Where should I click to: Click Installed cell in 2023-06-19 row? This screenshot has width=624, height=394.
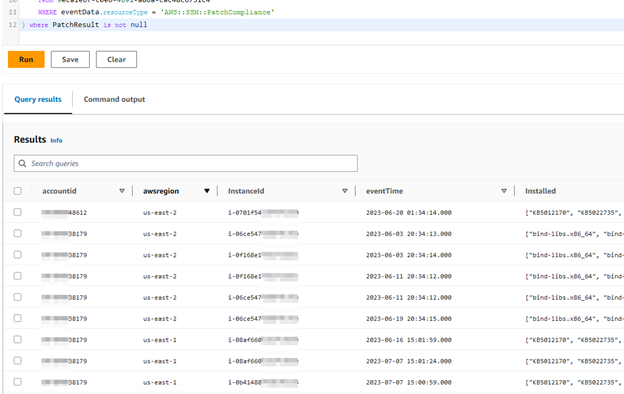pos(574,319)
